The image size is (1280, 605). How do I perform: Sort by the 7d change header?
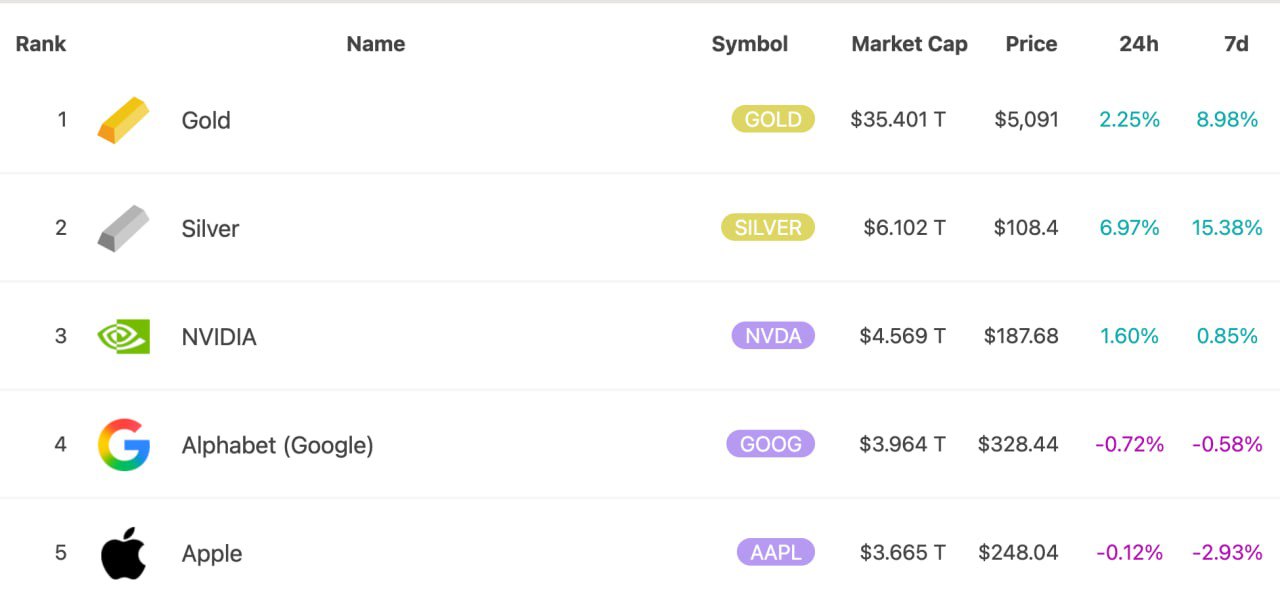1236,44
